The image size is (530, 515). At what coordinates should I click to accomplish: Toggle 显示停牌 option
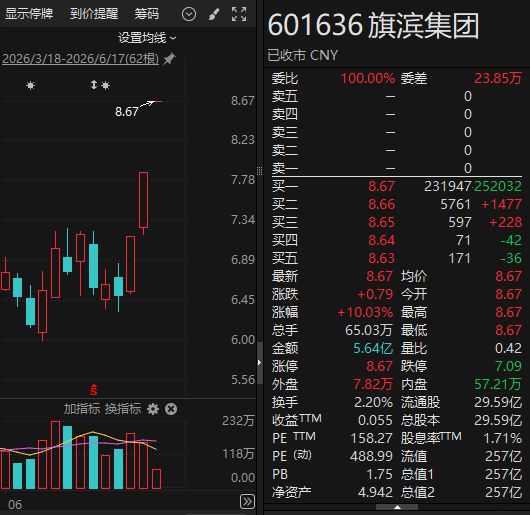click(29, 14)
